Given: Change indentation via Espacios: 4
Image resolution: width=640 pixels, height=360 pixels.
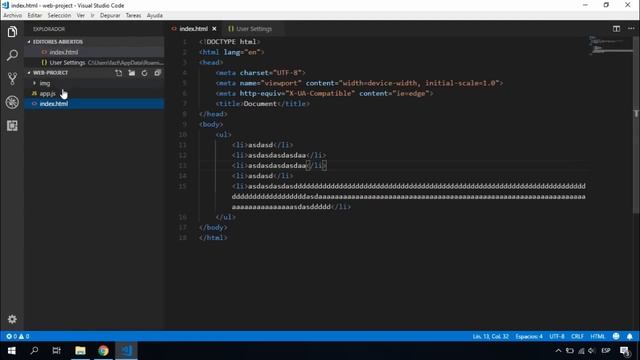Looking at the screenshot, I should 529,336.
